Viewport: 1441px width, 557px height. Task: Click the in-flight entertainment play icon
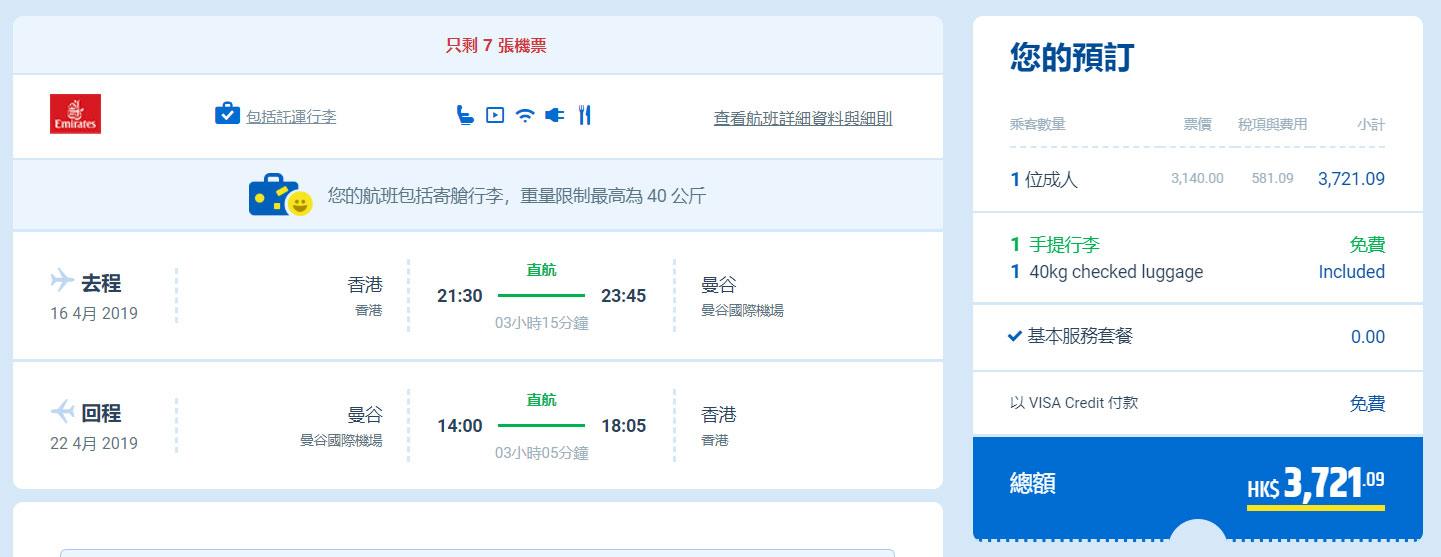[494, 115]
